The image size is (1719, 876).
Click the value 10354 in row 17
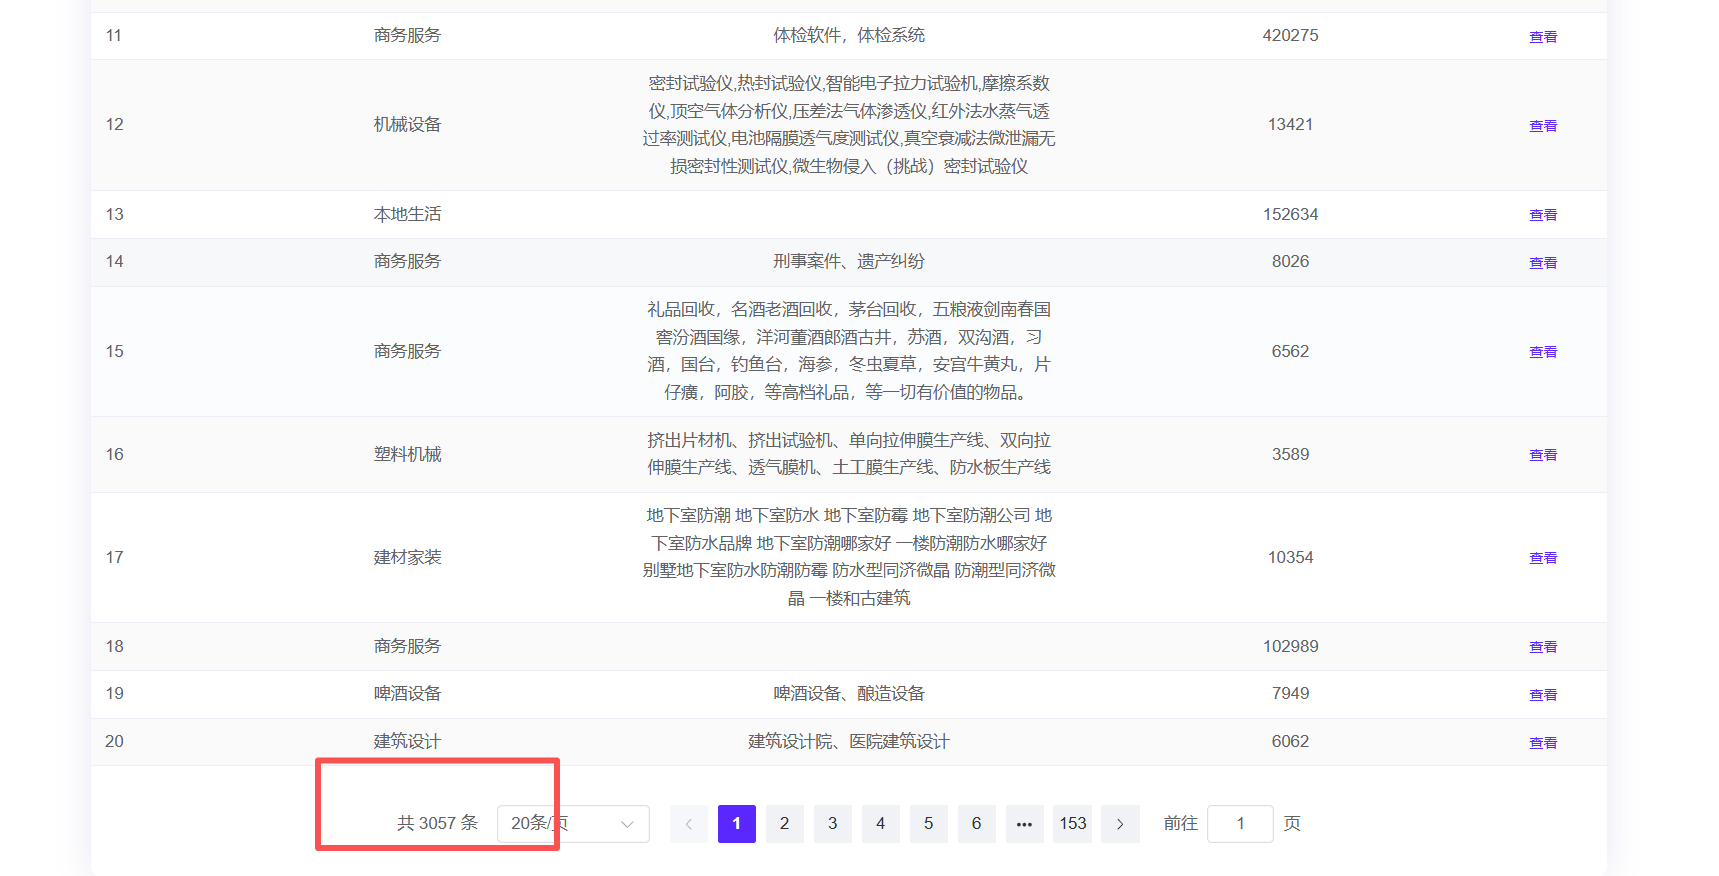point(1290,557)
